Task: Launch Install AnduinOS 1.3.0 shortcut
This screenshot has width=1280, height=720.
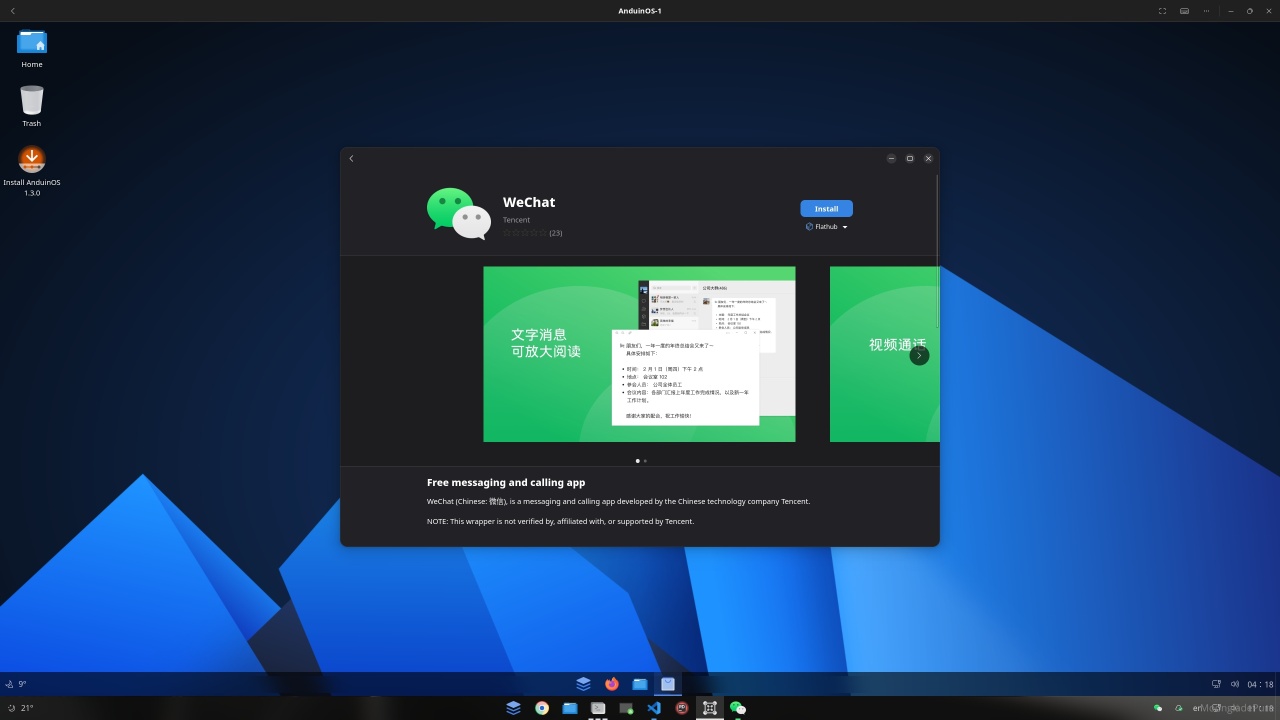Action: pyautogui.click(x=32, y=170)
